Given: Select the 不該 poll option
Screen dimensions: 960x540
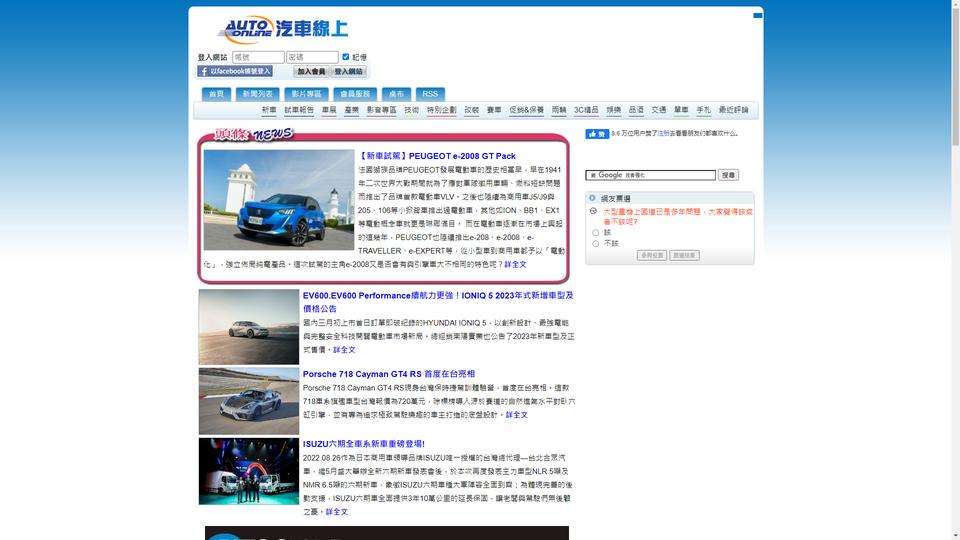Looking at the screenshot, I should point(596,244).
